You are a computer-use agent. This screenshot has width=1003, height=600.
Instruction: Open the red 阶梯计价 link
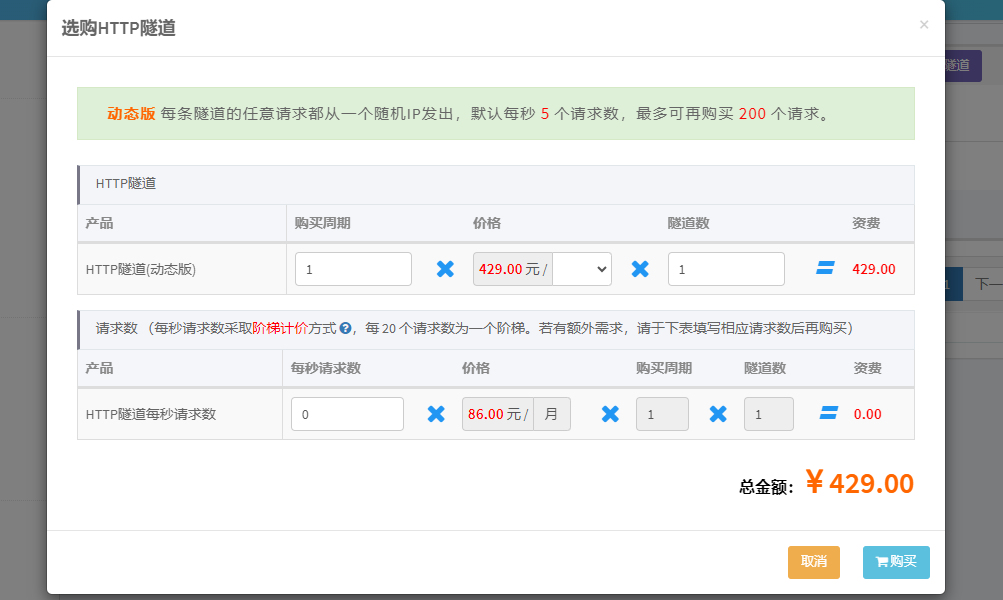[280, 328]
